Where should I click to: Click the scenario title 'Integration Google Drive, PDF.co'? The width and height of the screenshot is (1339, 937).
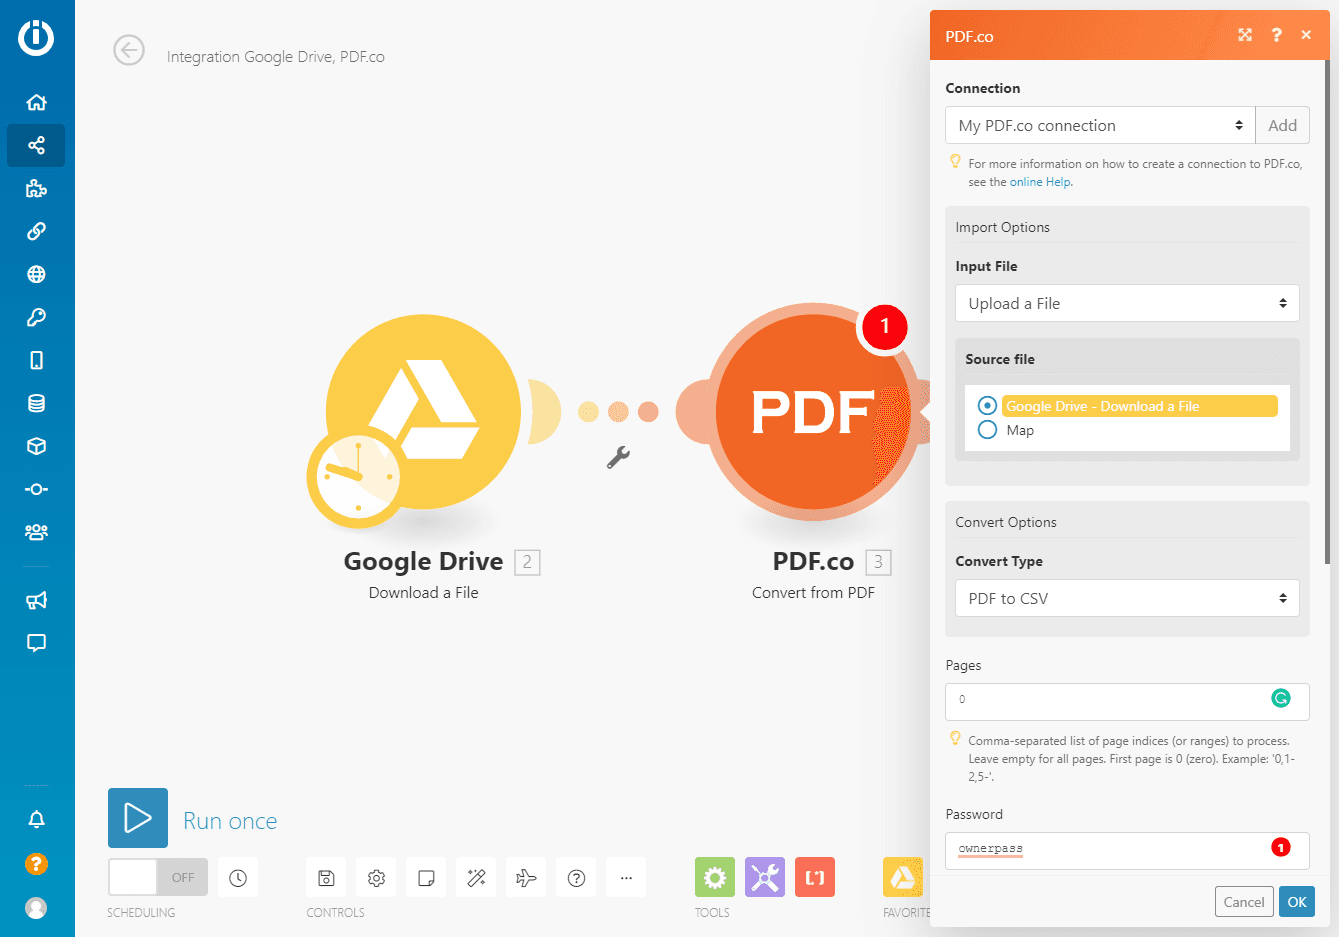[276, 57]
